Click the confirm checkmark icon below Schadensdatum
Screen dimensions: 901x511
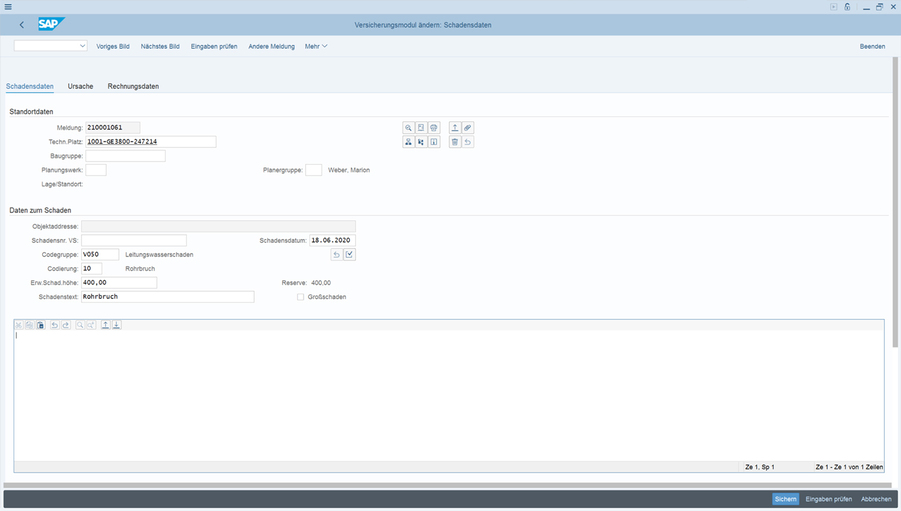tap(350, 255)
